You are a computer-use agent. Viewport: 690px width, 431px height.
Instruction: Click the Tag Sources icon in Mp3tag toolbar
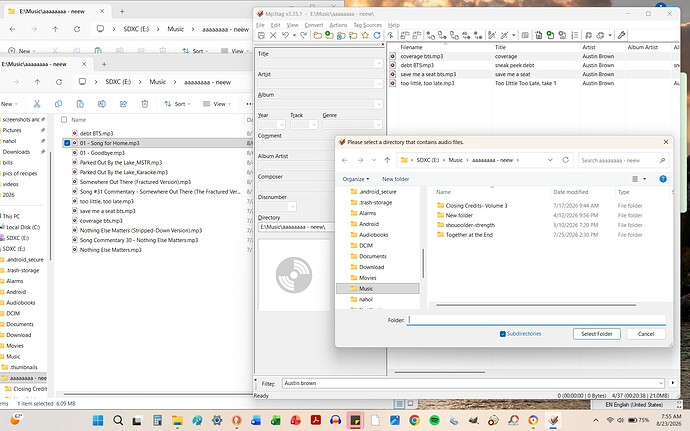pos(600,35)
